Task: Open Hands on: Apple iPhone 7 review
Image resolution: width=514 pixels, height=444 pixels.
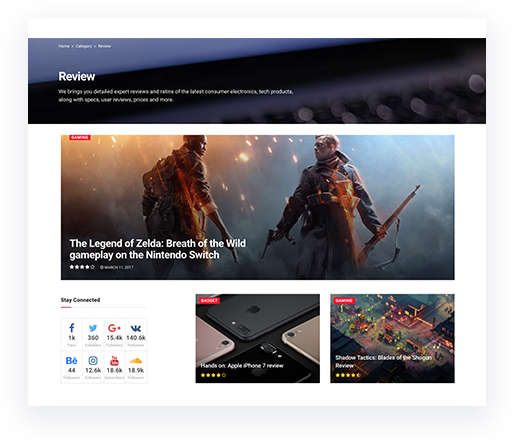Action: (x=242, y=366)
